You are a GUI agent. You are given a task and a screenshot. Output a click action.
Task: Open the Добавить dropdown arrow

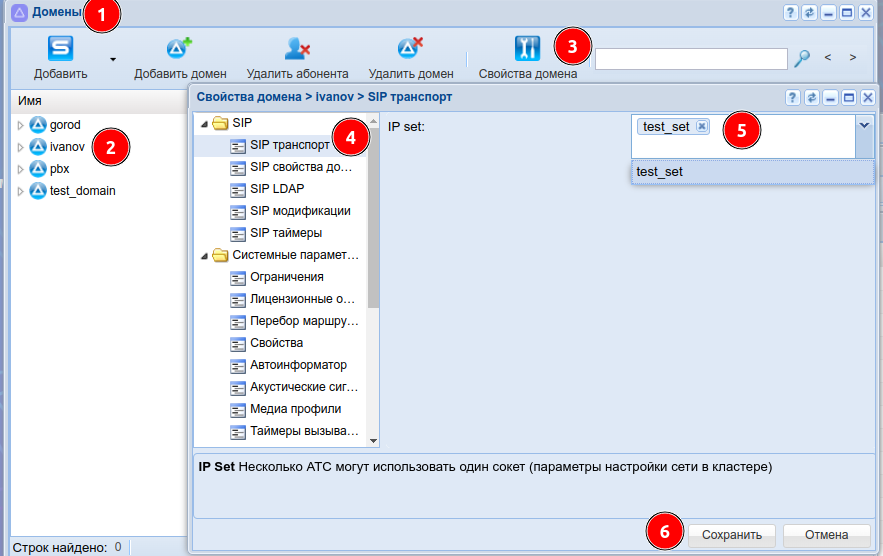coord(113,59)
